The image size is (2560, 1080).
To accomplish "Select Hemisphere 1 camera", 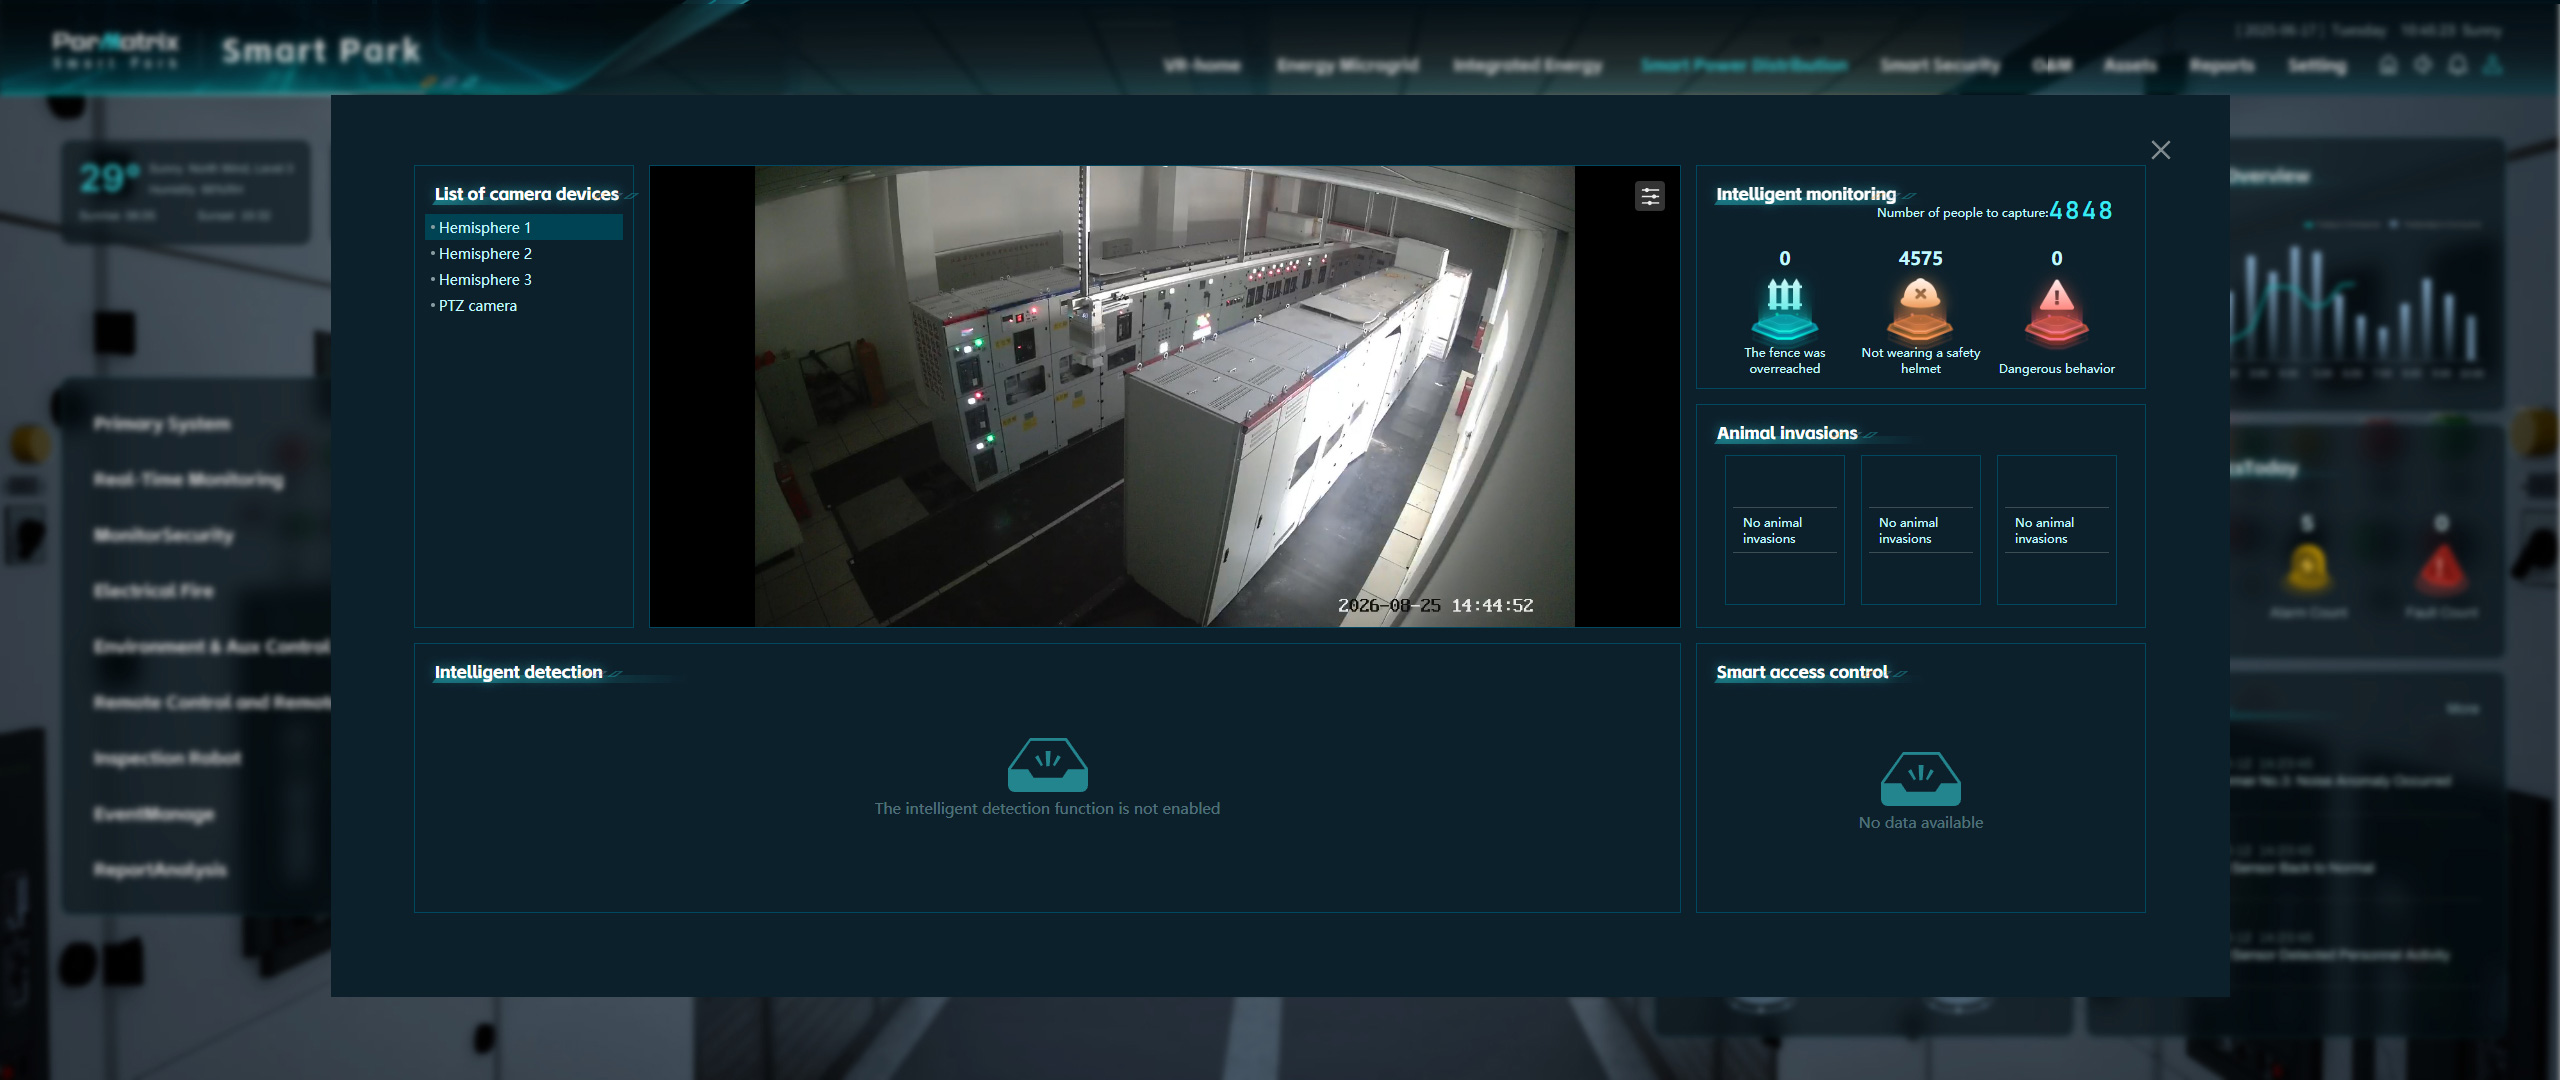I will coord(524,227).
